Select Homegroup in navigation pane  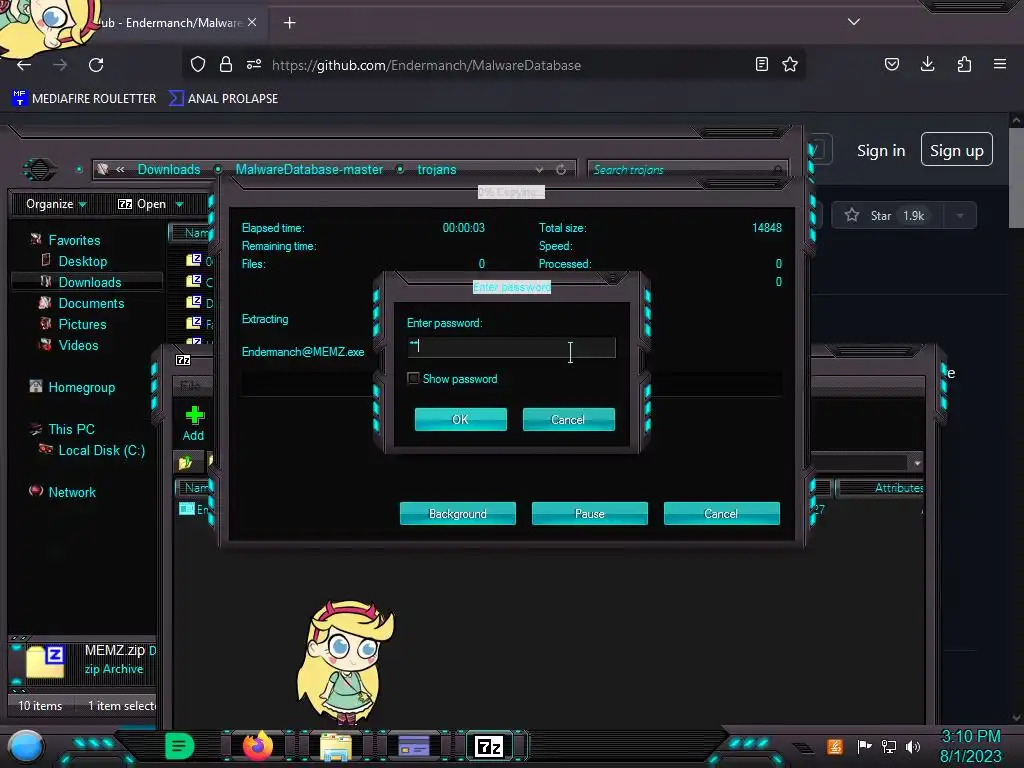pos(81,387)
